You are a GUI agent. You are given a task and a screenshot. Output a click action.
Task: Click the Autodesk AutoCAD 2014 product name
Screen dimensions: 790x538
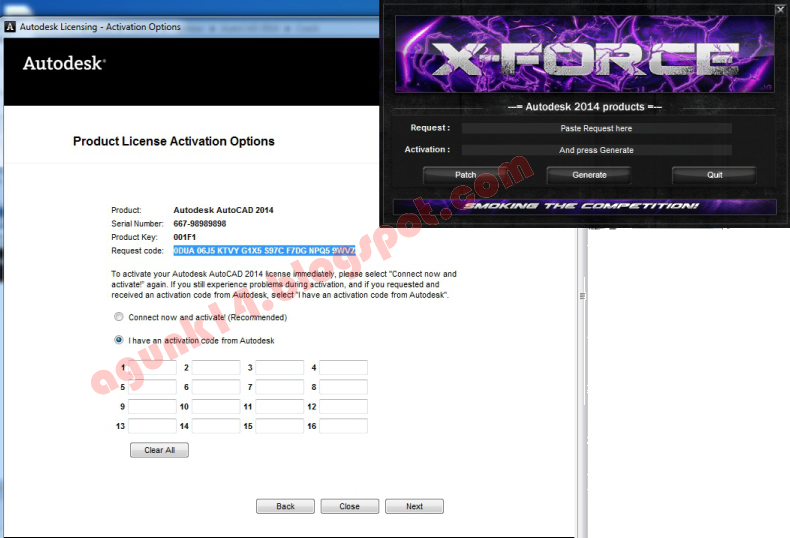point(223,210)
